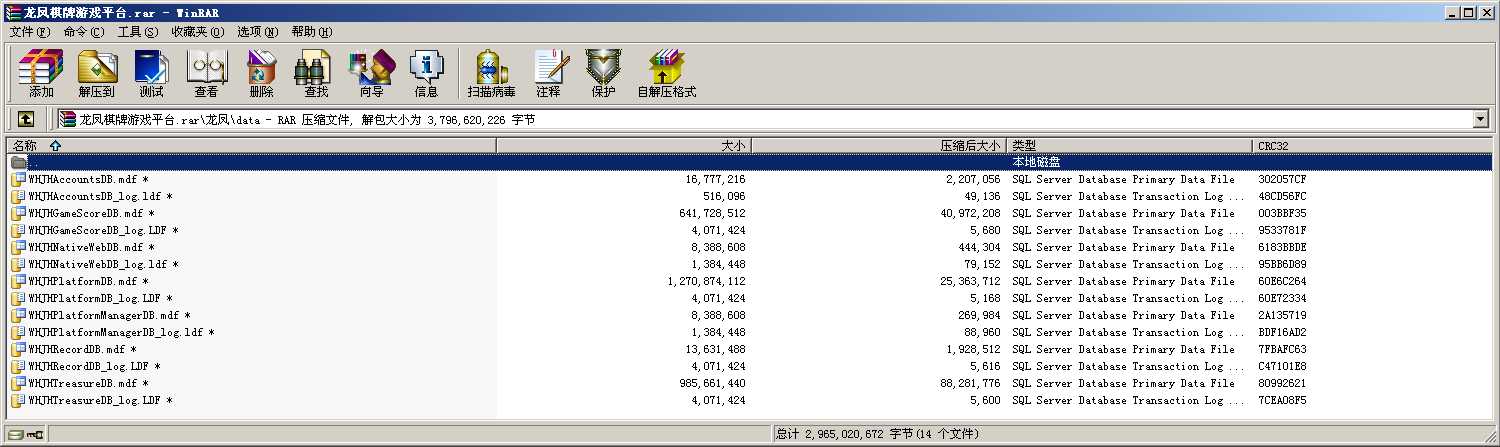Click the View (查看) toolbar icon
The width and height of the screenshot is (1500, 447).
[x=206, y=73]
